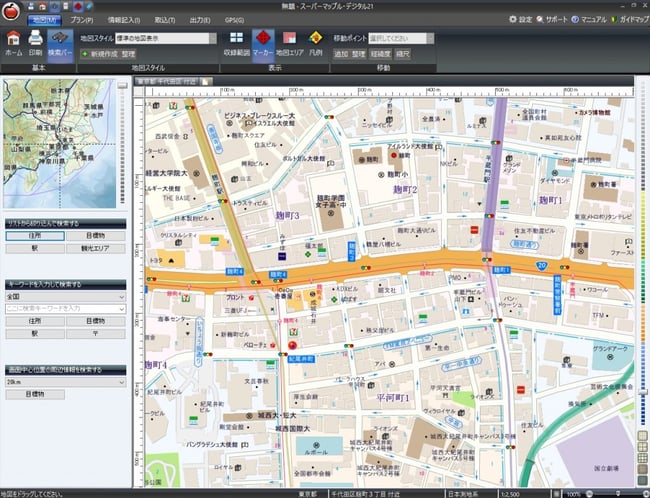Click the ホーム (Home) ribbon icon

point(13,43)
